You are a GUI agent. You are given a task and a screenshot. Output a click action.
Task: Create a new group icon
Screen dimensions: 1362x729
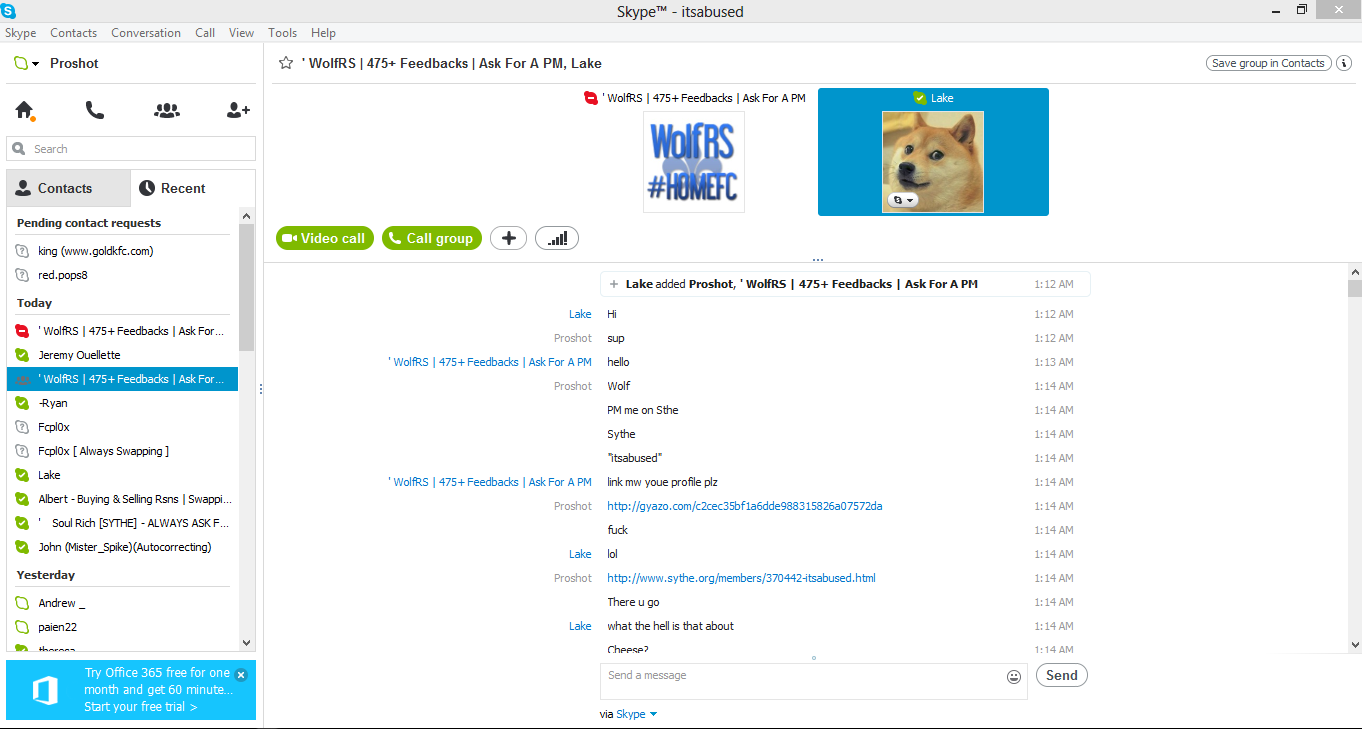point(167,111)
